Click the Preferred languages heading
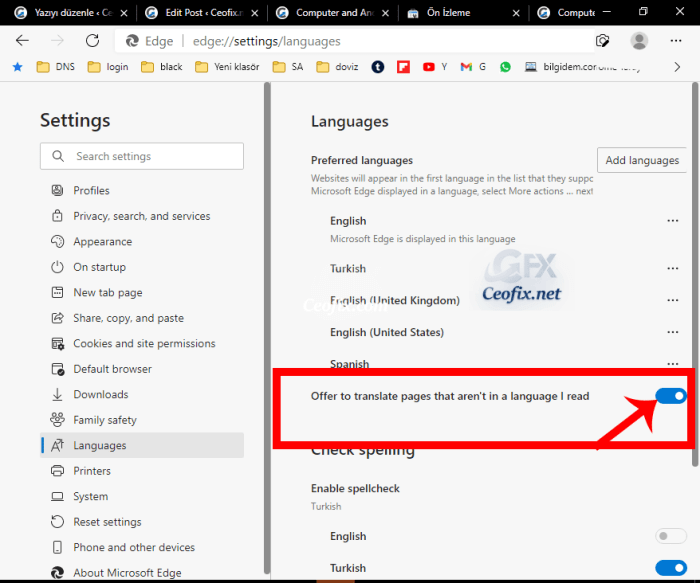The height and width of the screenshot is (583, 700). tap(362, 160)
